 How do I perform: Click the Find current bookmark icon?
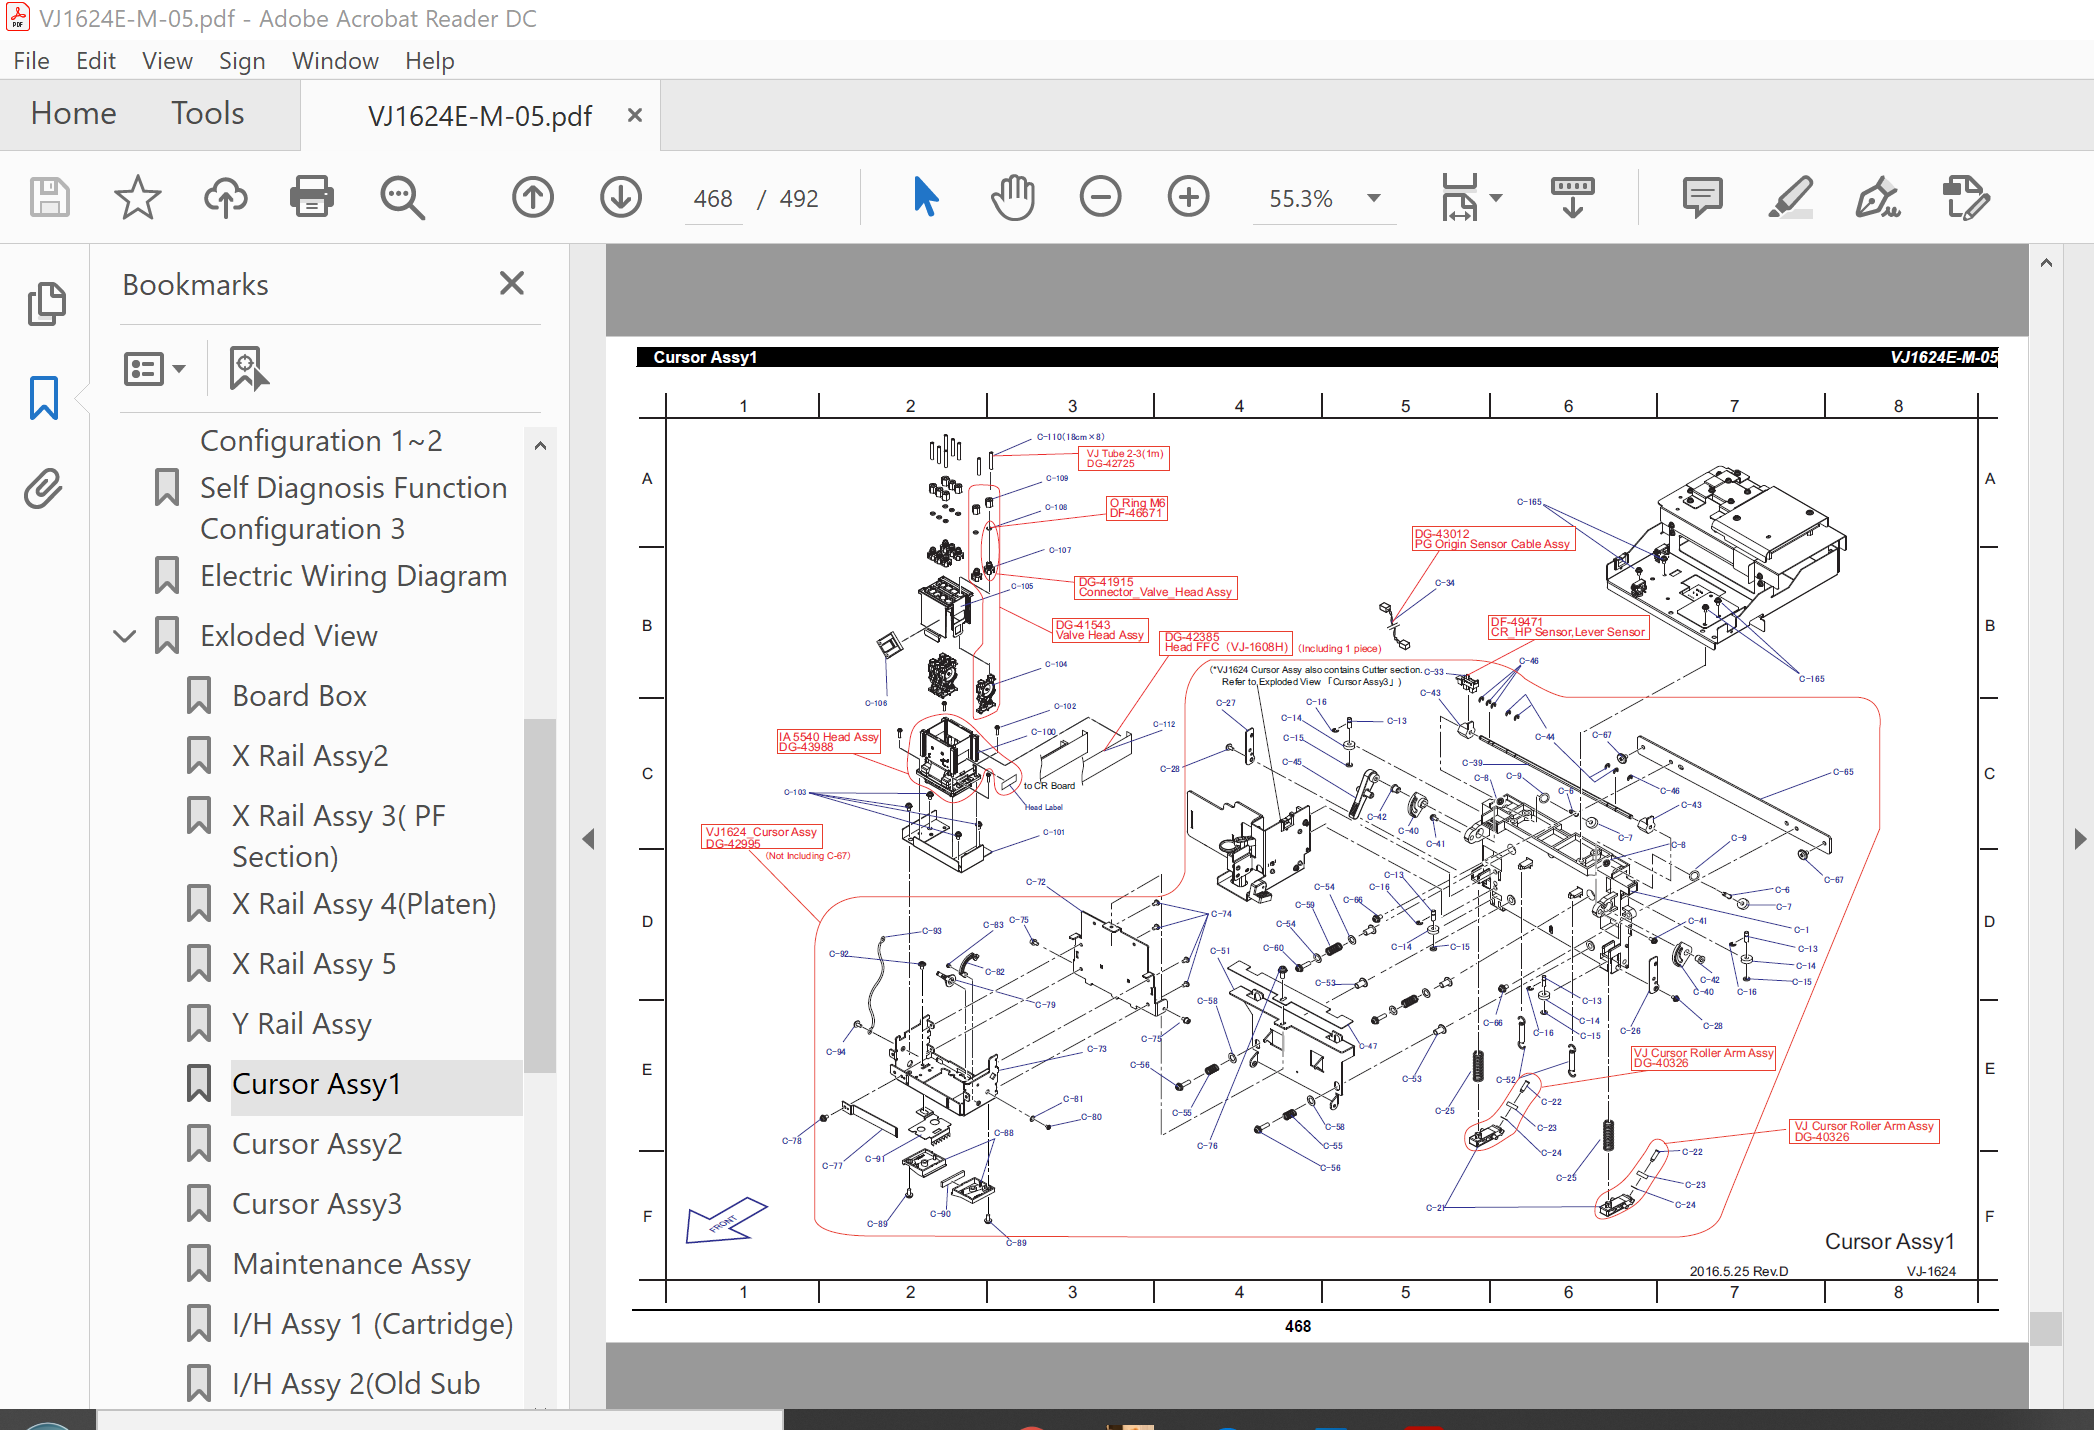247,368
